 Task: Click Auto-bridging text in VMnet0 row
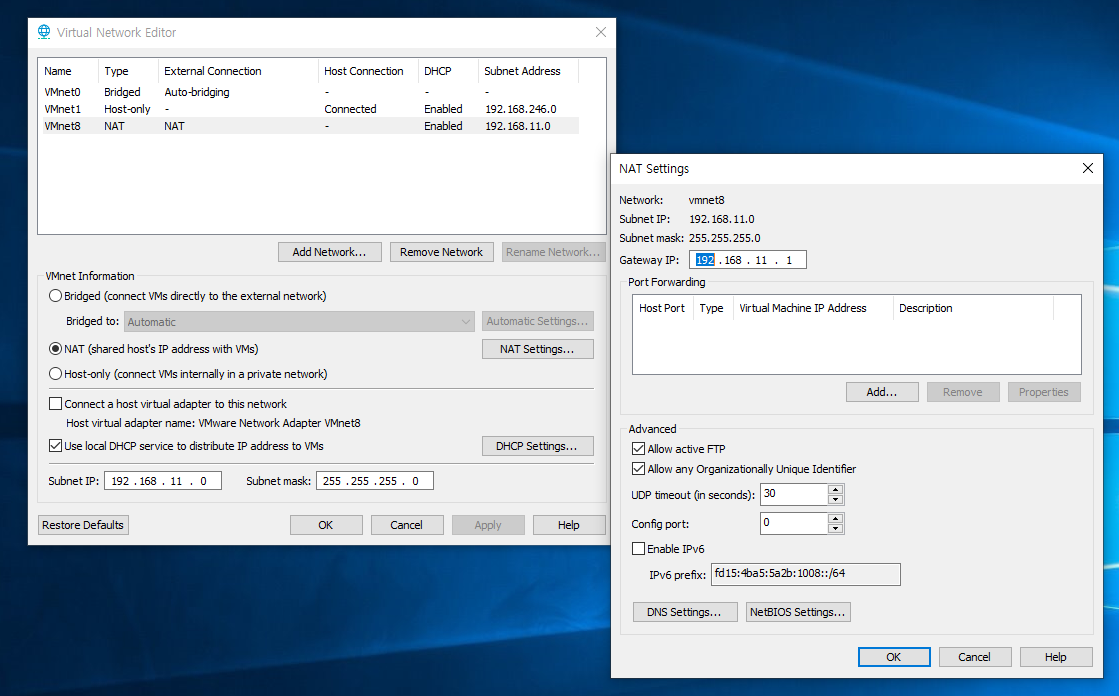click(197, 92)
